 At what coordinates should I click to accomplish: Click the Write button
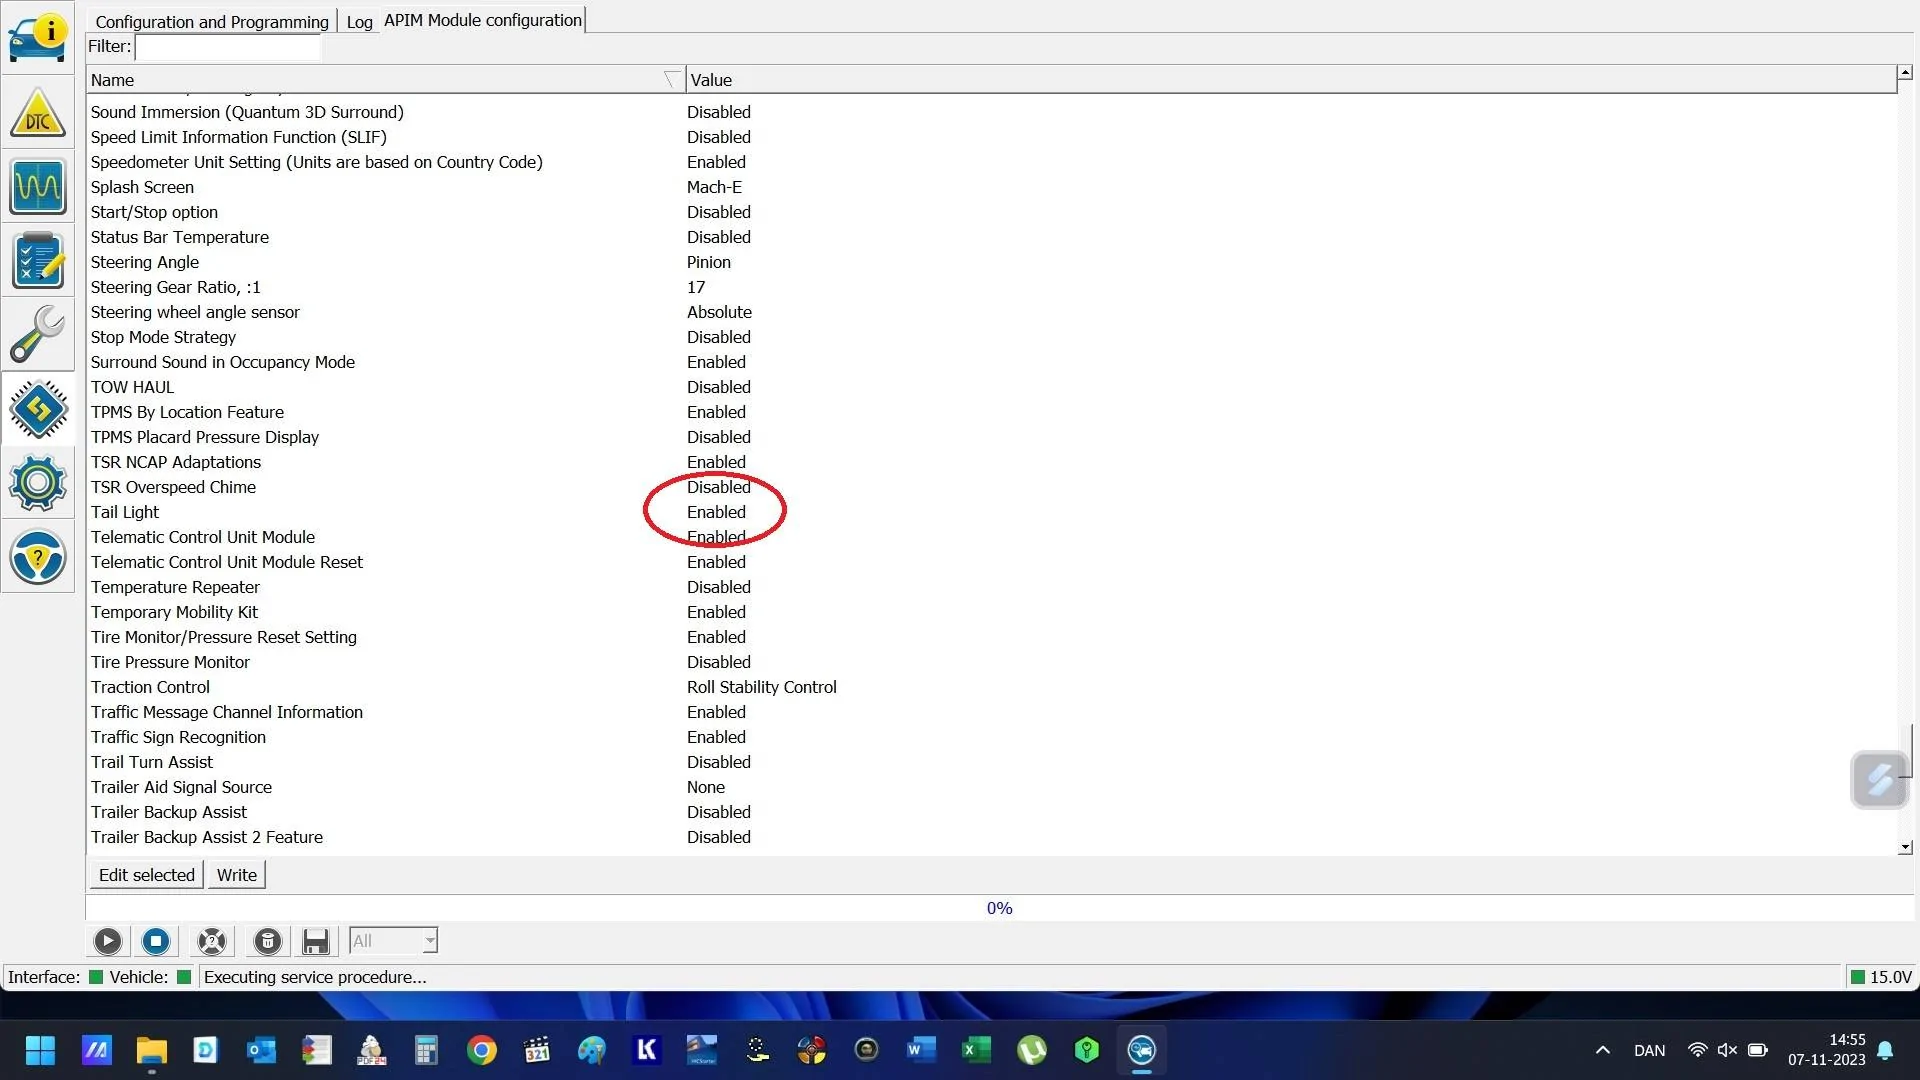237,875
